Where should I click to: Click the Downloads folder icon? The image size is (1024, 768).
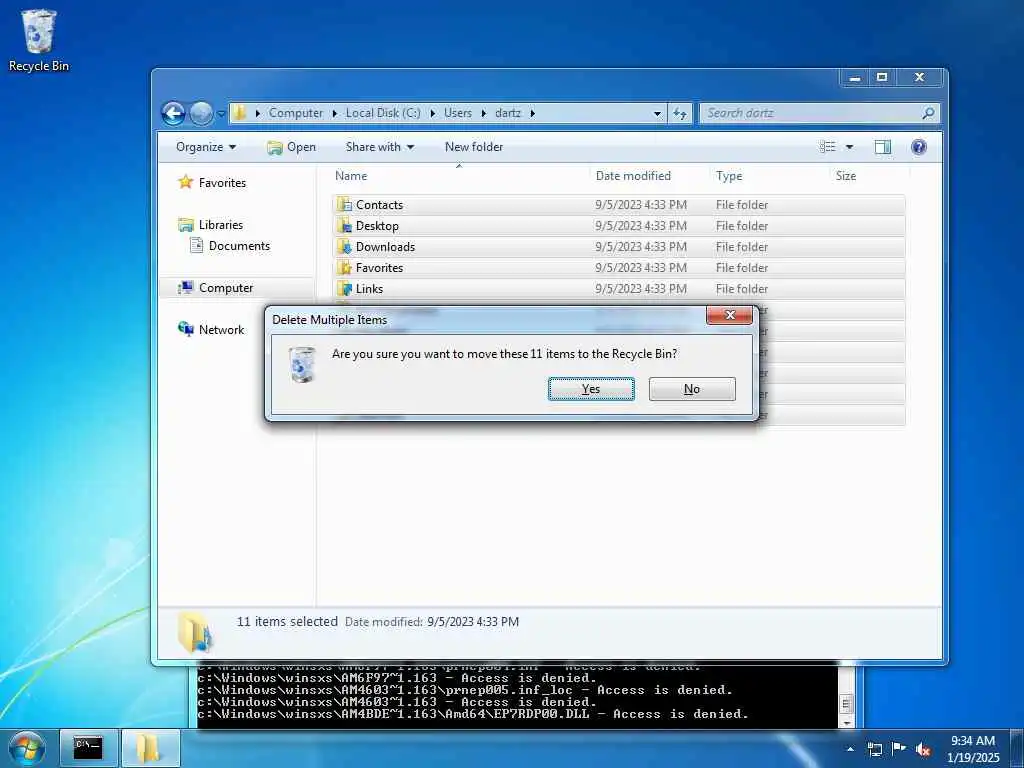coord(344,246)
